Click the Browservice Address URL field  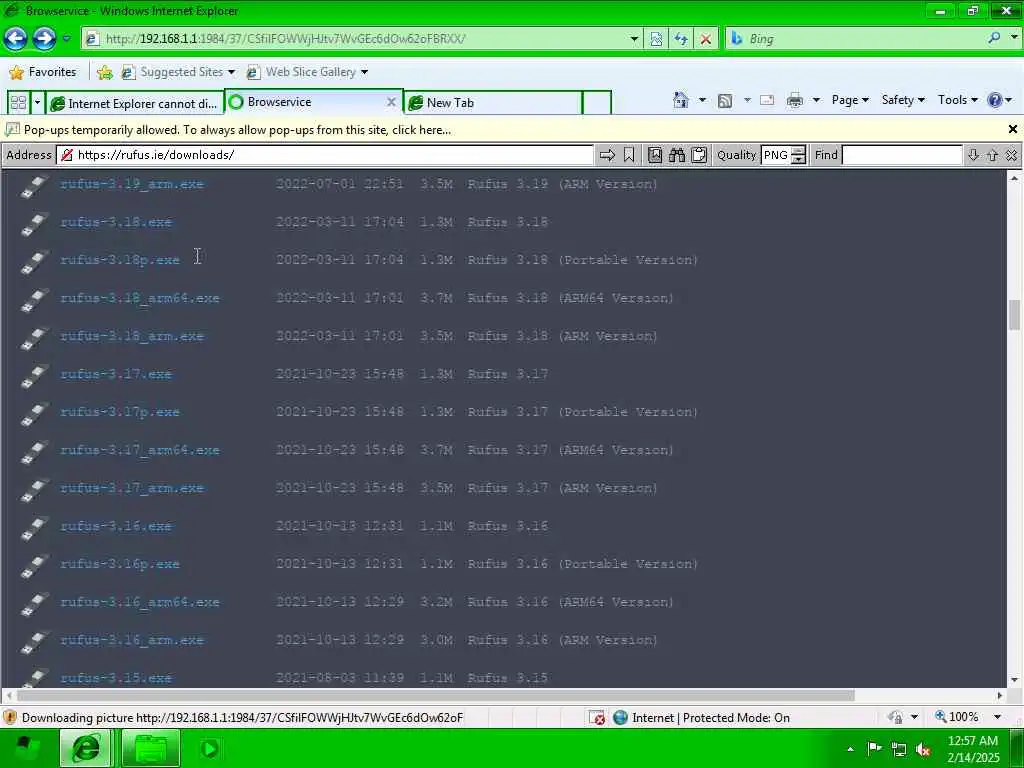pos(325,155)
